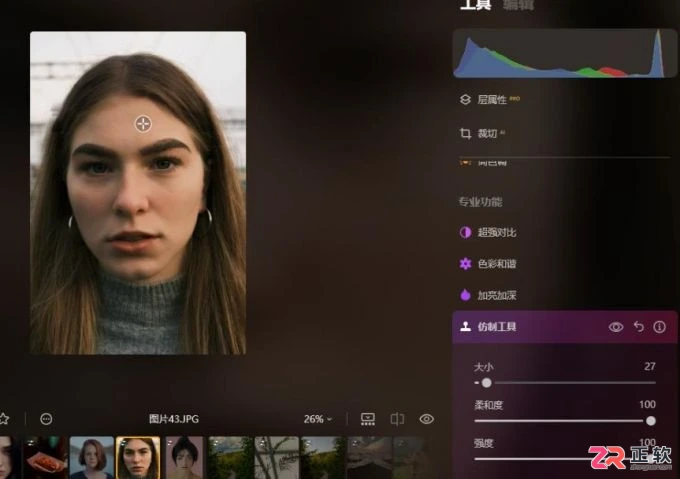
Task: Select the 裁切 crop tool
Action: (481, 133)
